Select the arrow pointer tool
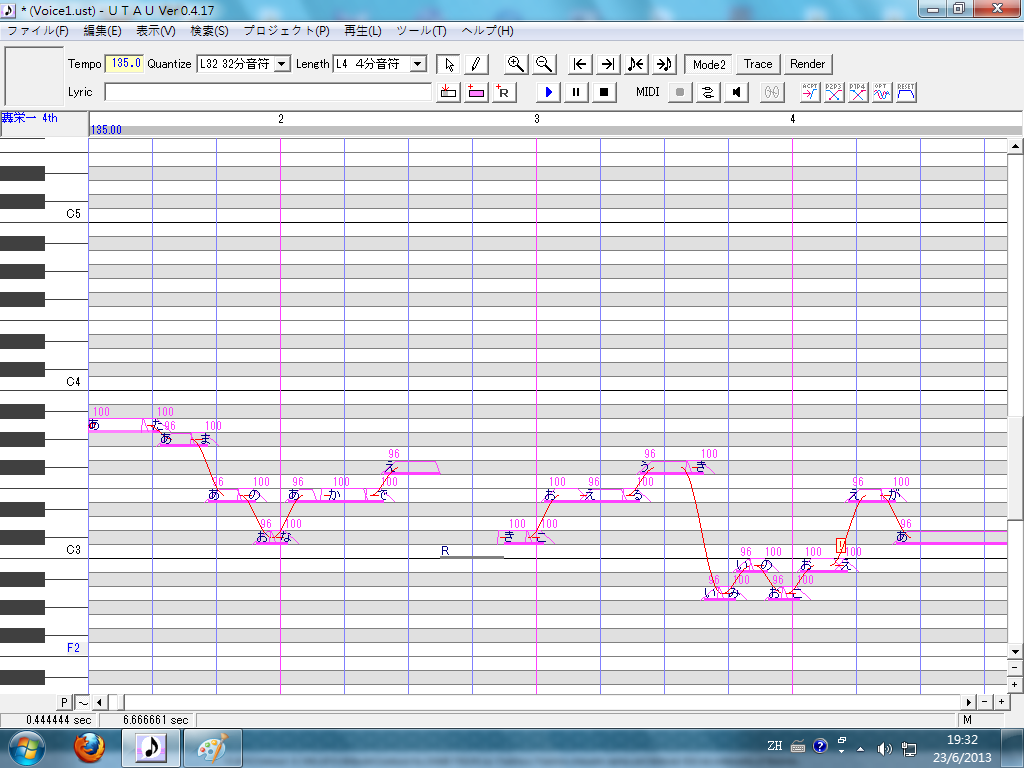 (x=449, y=64)
